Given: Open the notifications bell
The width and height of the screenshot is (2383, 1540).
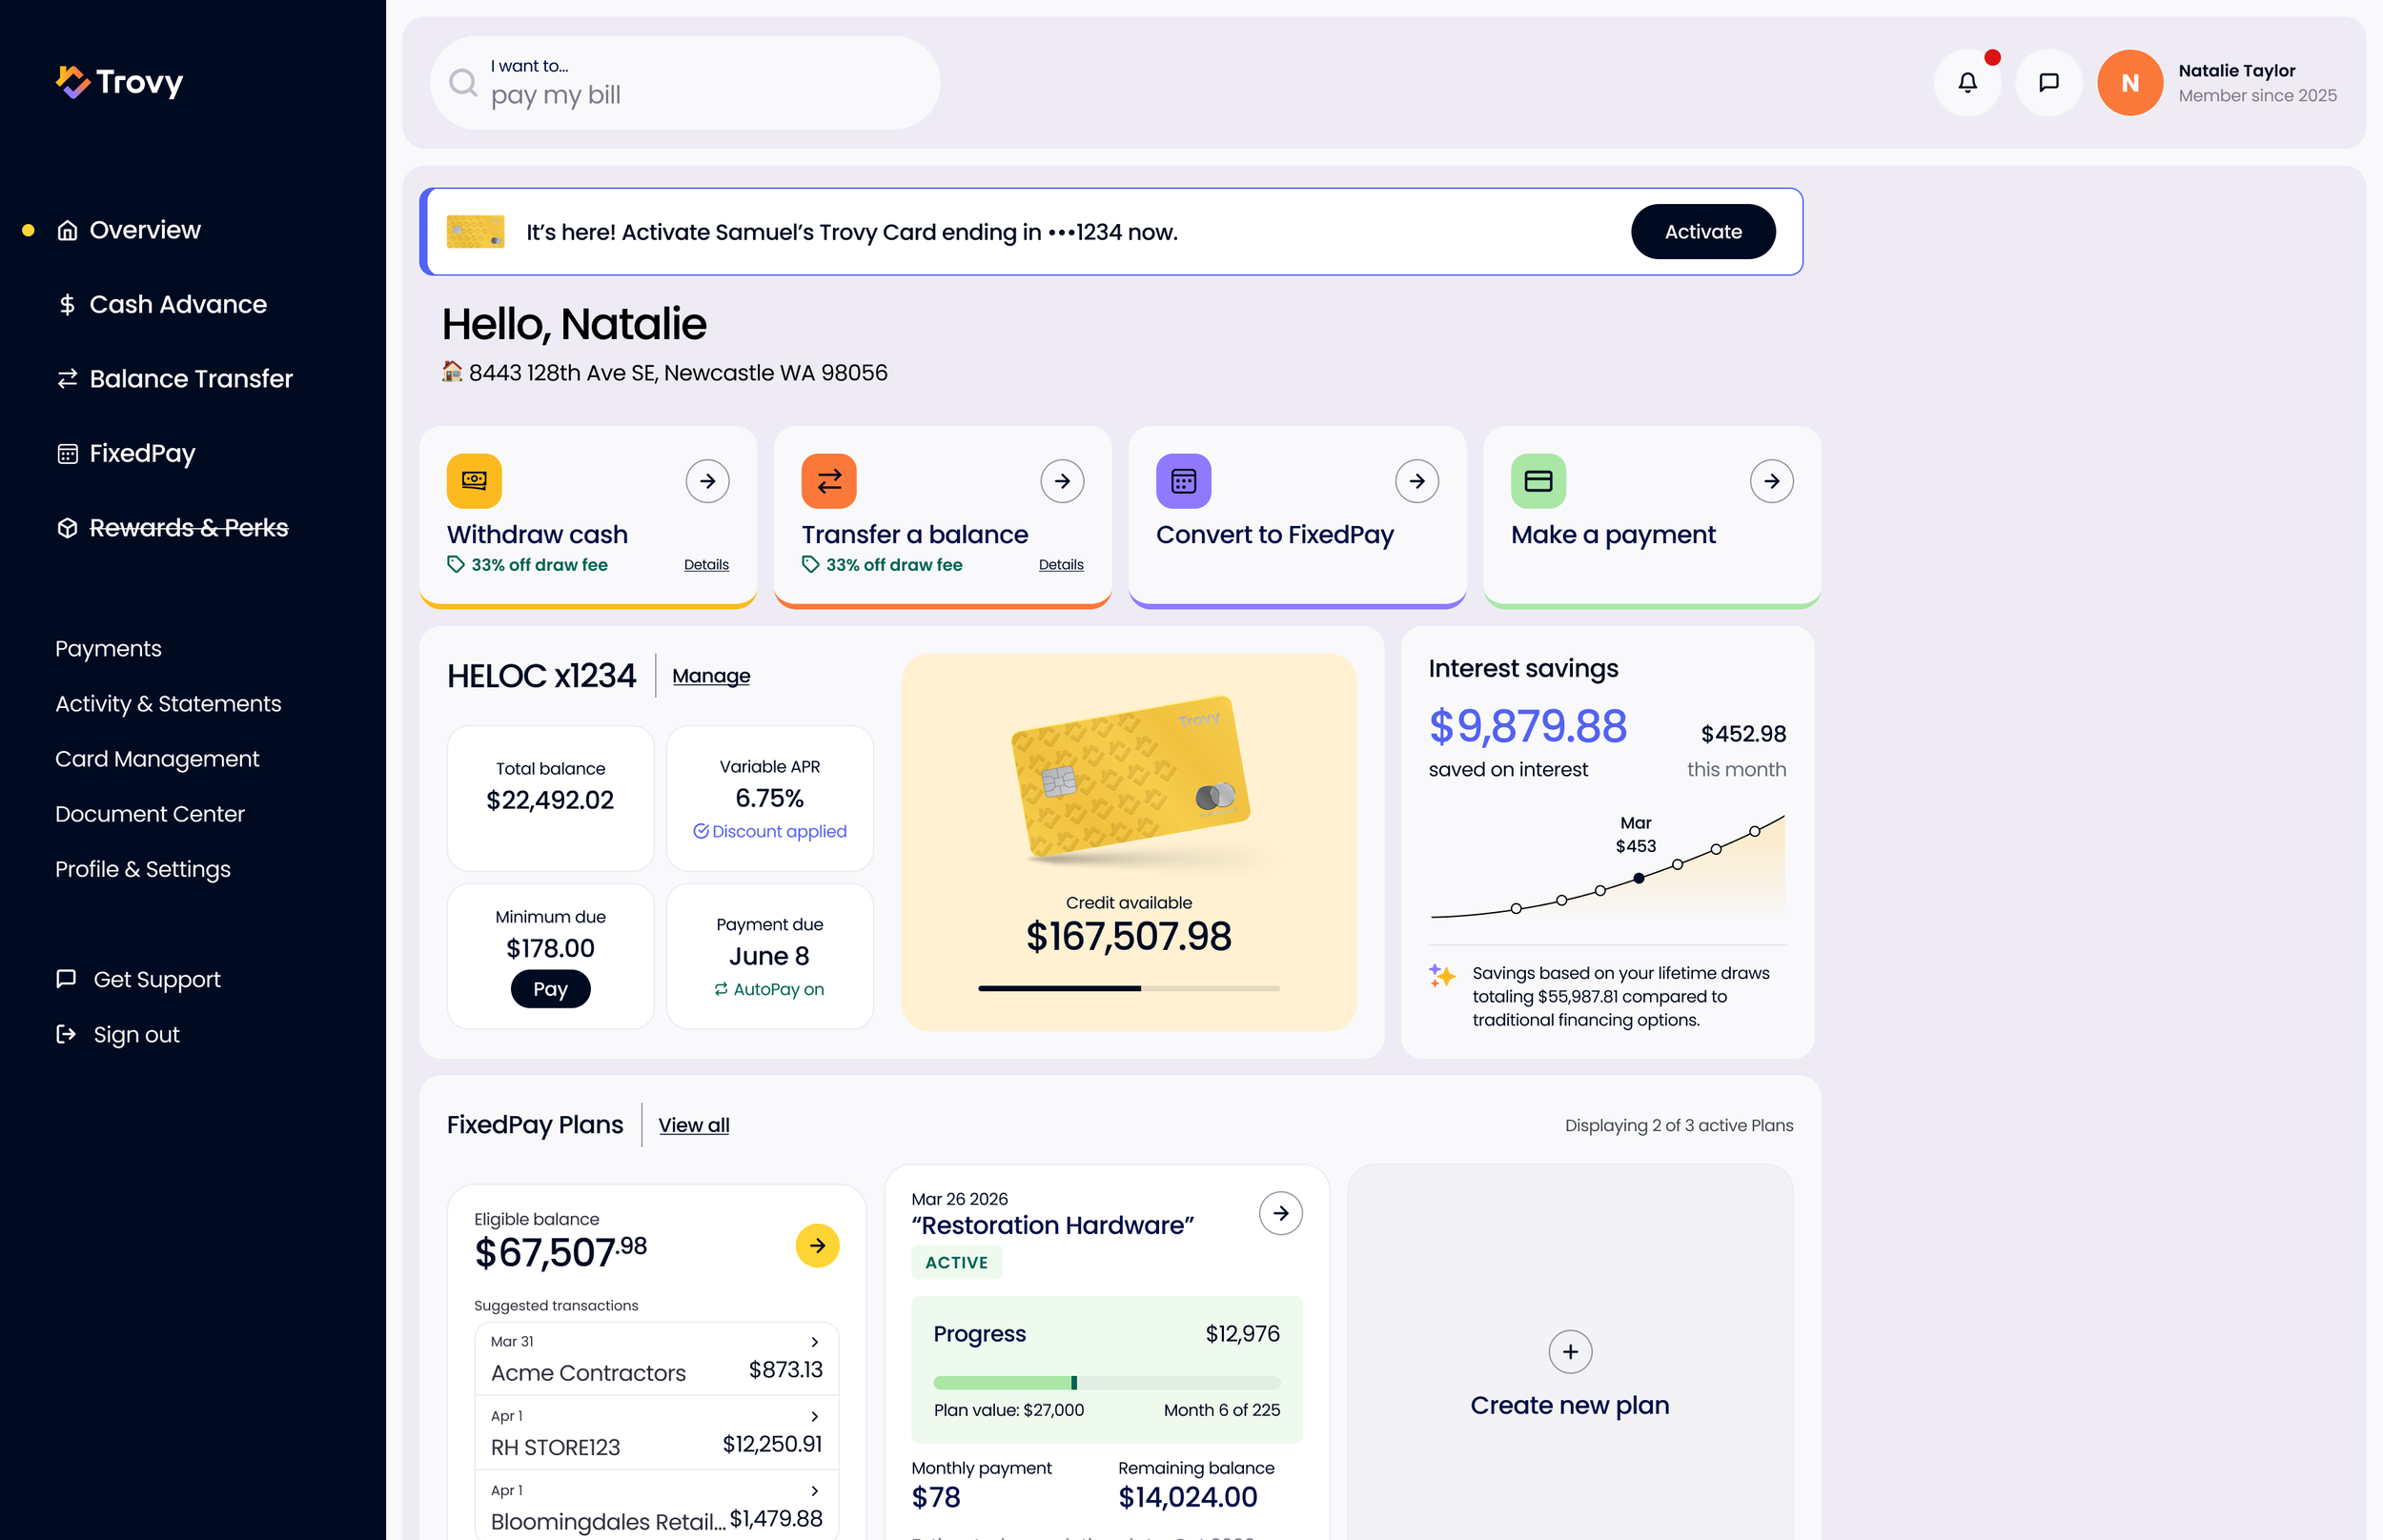Looking at the screenshot, I should point(1967,83).
